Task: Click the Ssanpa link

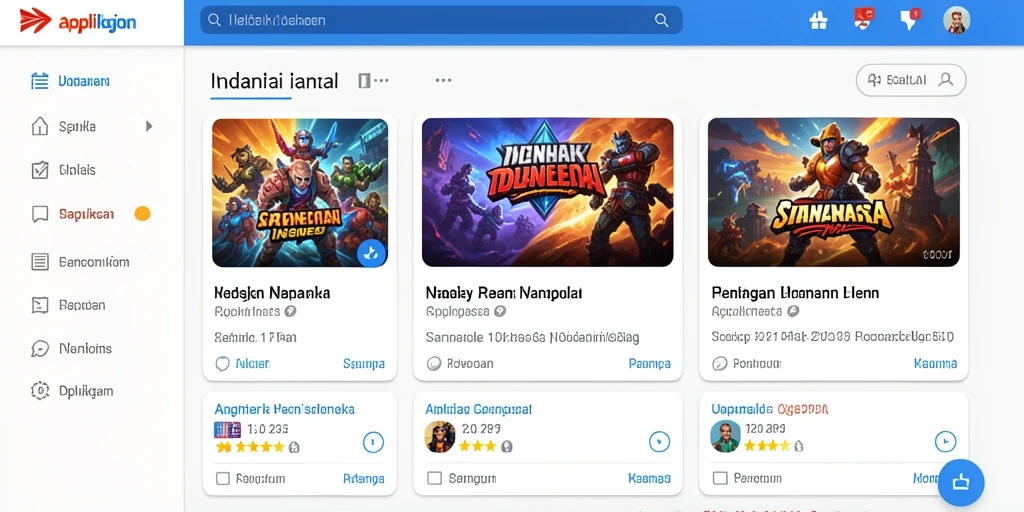Action: click(x=364, y=364)
